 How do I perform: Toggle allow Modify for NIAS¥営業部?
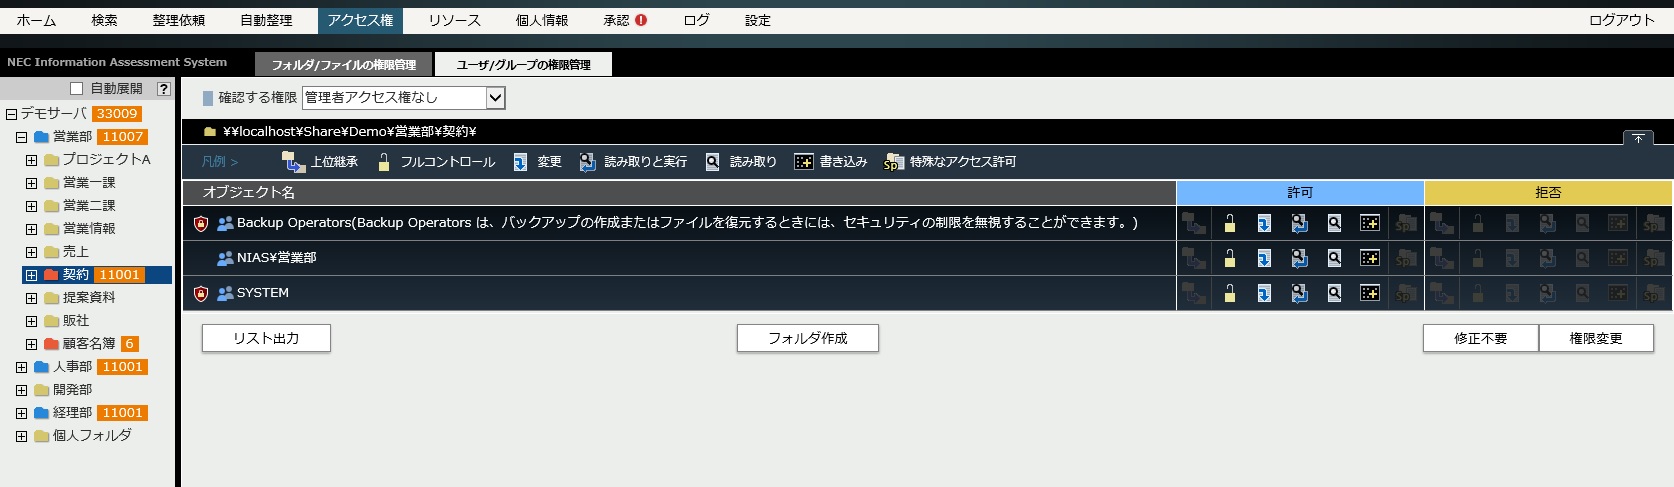click(x=1264, y=258)
